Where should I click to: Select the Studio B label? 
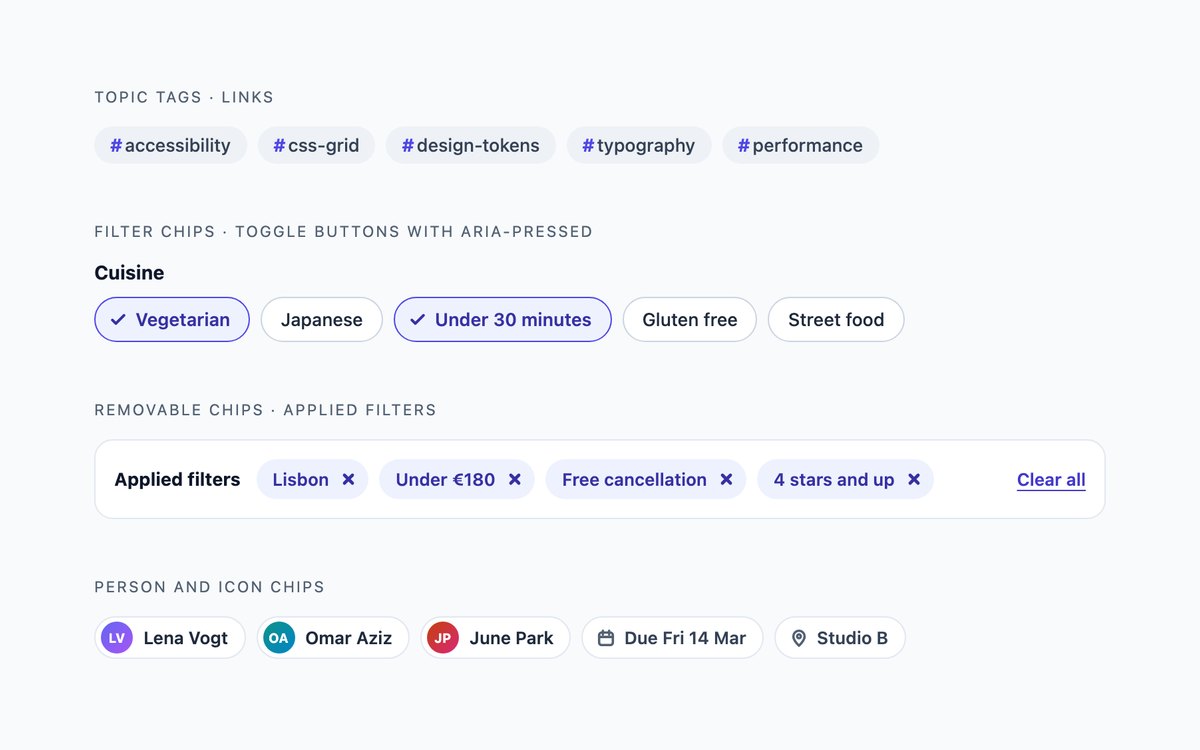click(852, 638)
